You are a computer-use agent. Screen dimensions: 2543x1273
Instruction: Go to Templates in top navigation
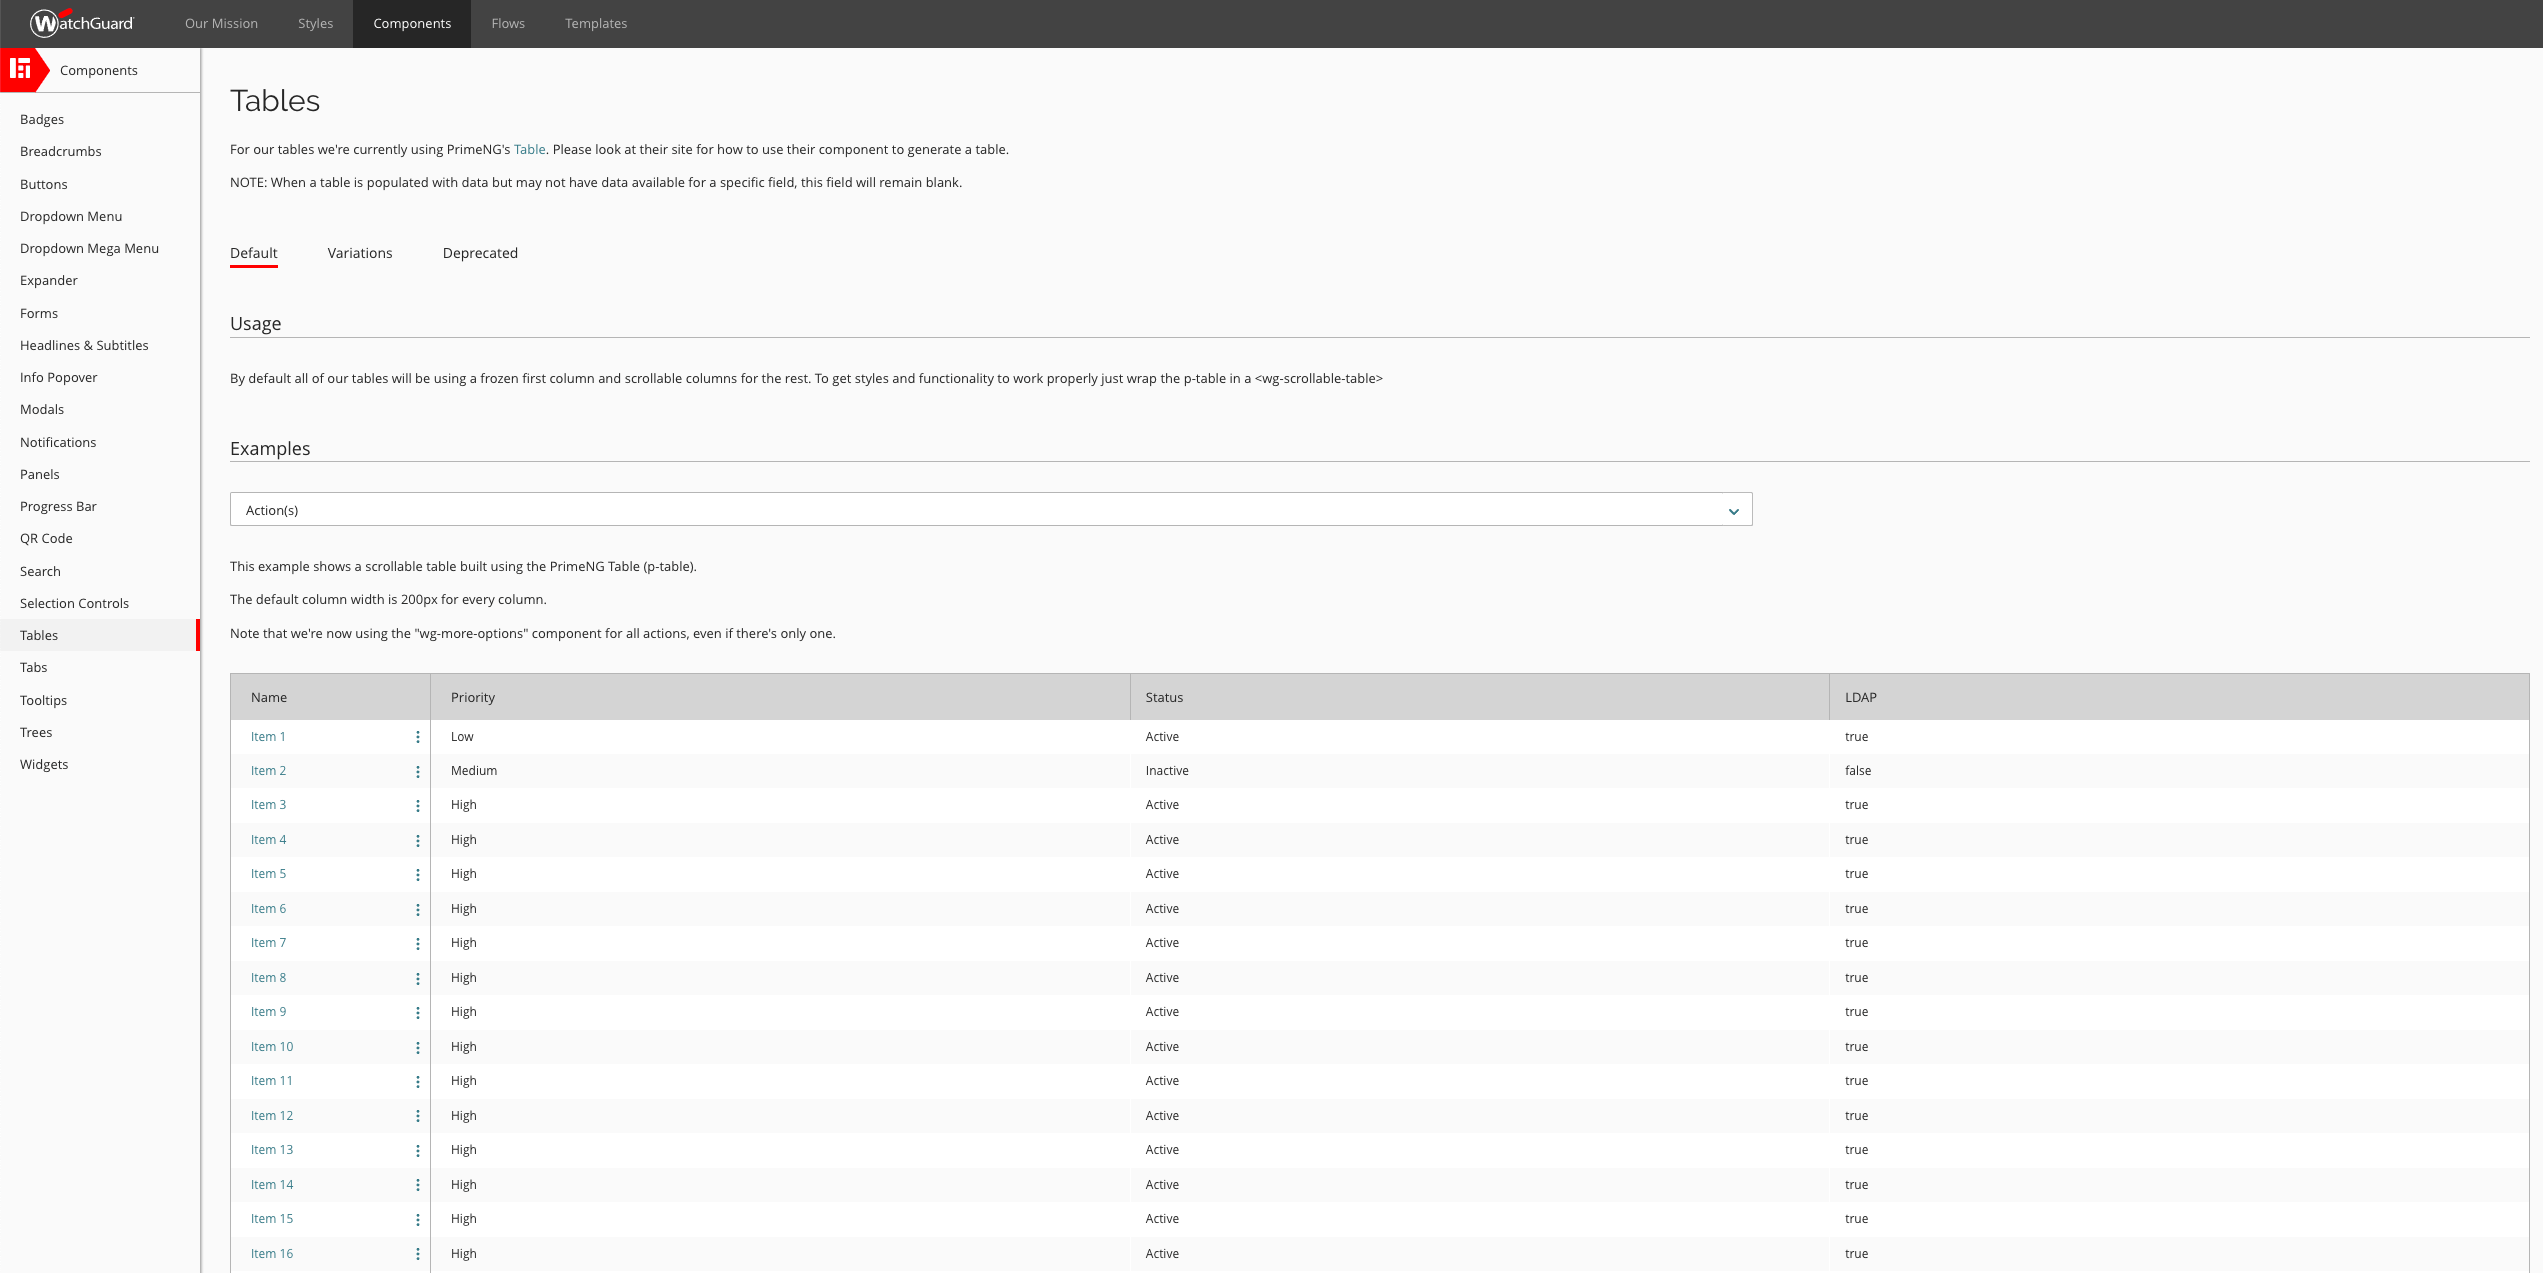coord(596,23)
